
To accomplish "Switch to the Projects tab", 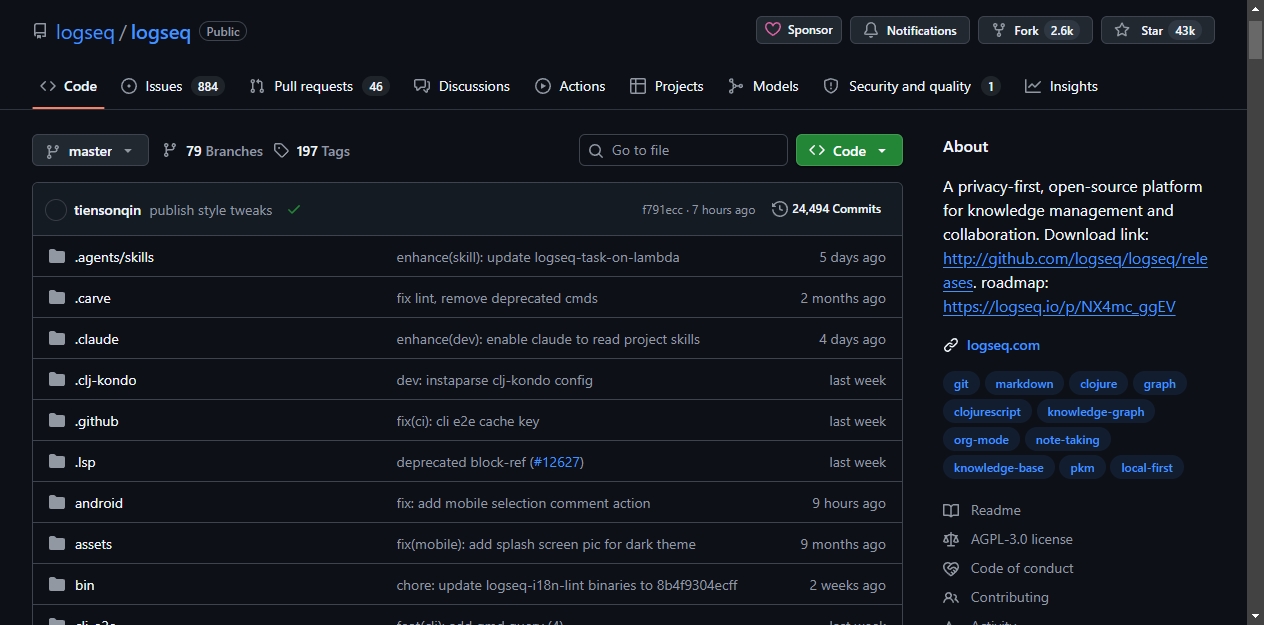I will pyautogui.click(x=667, y=86).
